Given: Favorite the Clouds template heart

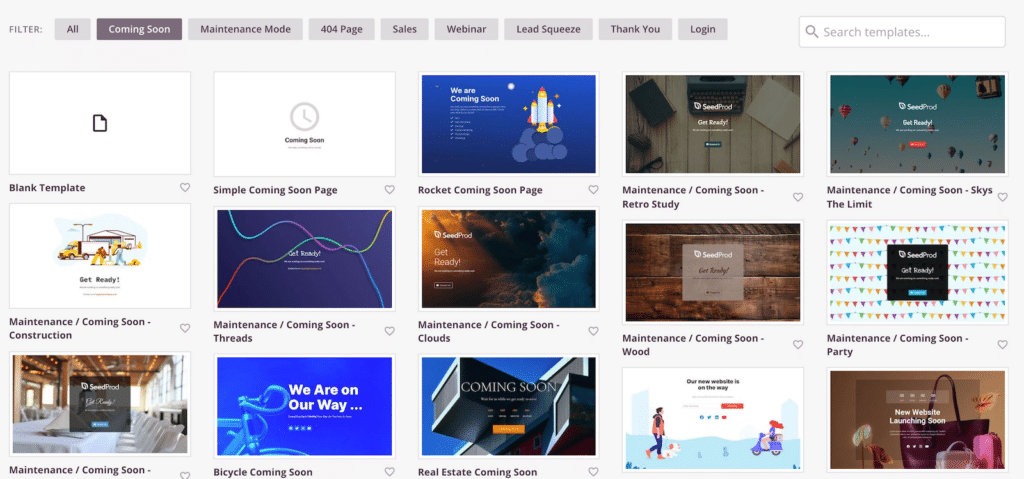Looking at the screenshot, I should tap(593, 331).
